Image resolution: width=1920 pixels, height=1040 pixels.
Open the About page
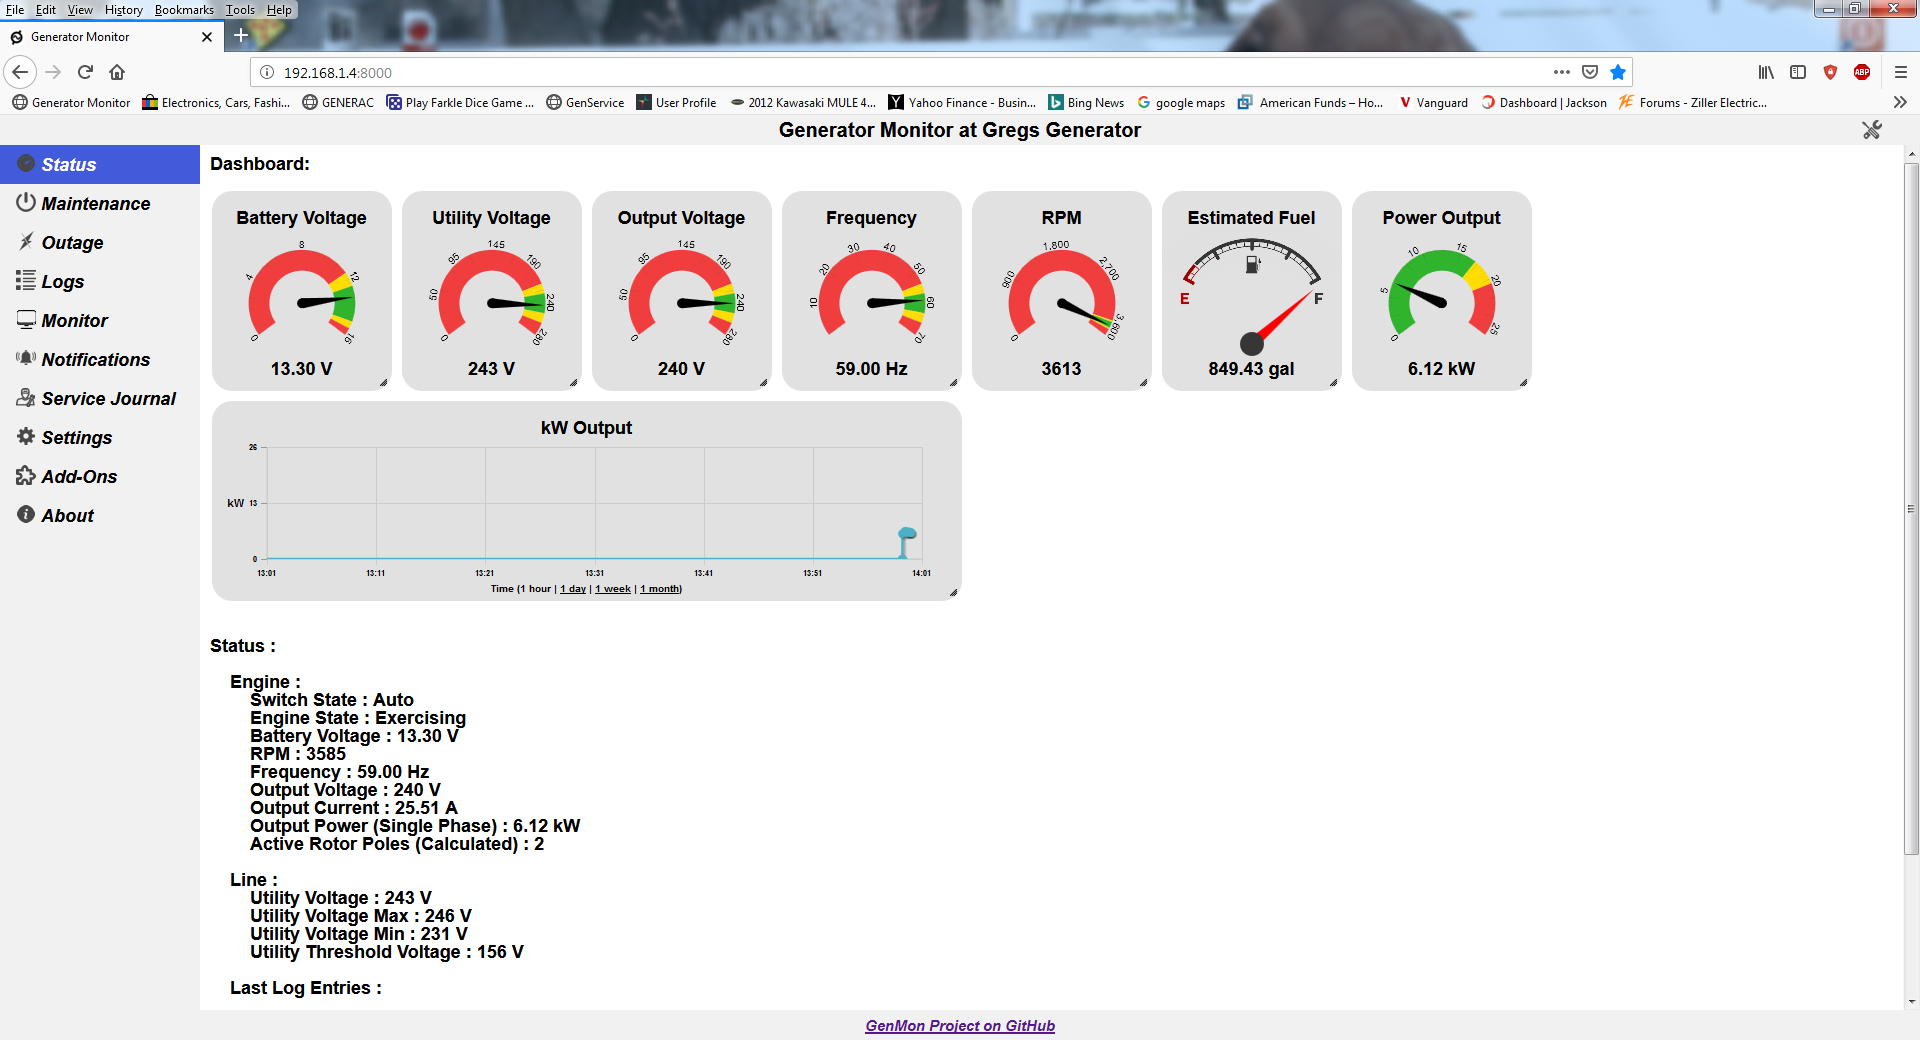coord(67,516)
